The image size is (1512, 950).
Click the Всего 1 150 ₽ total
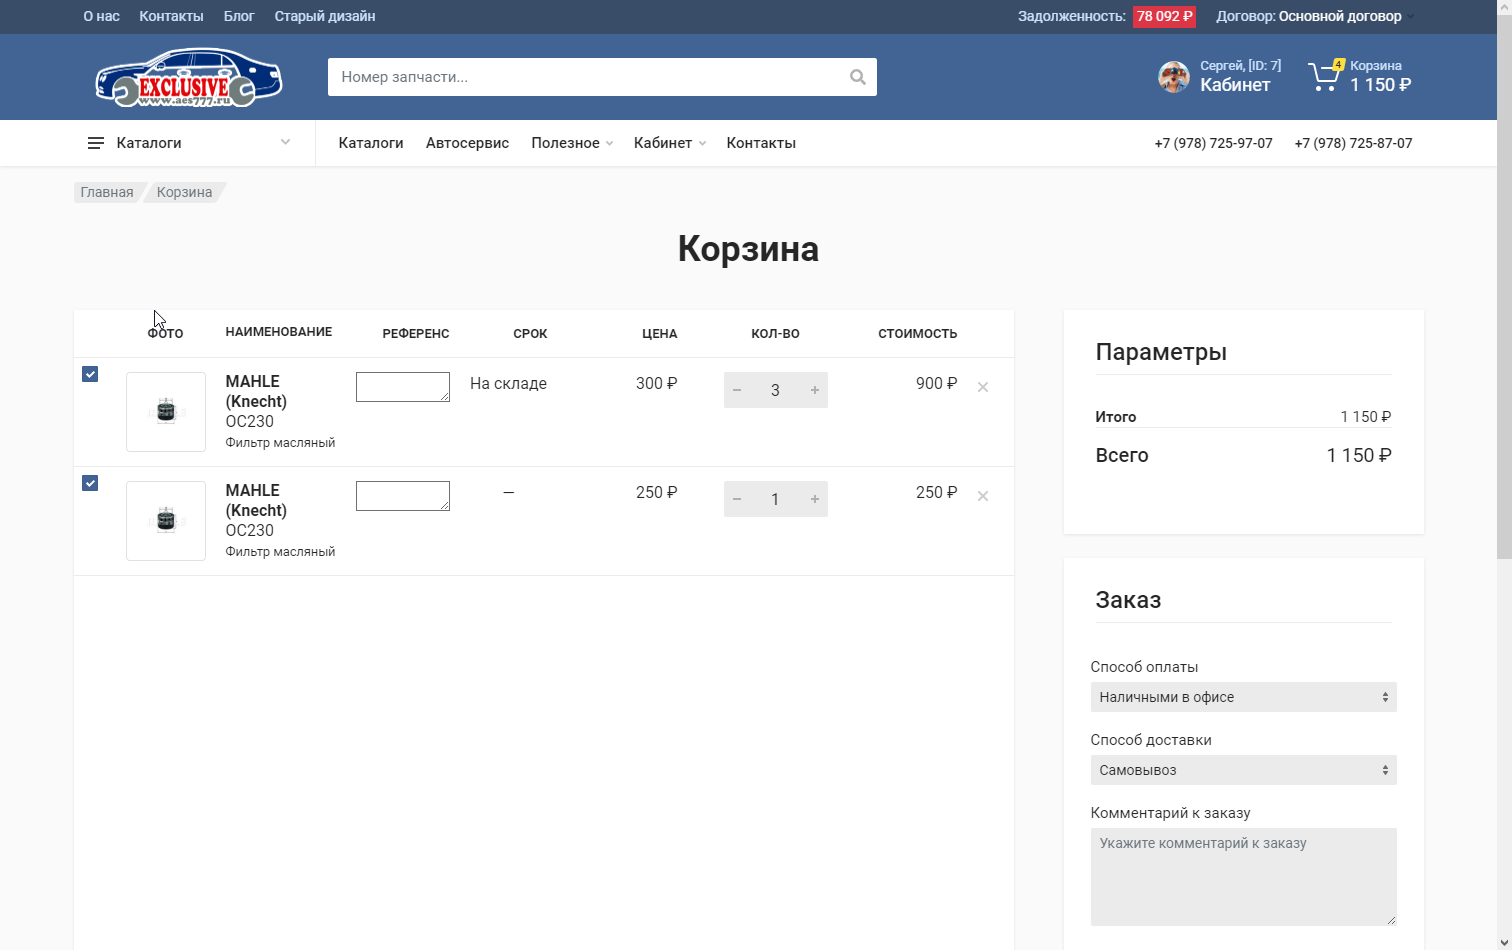[1243, 455]
